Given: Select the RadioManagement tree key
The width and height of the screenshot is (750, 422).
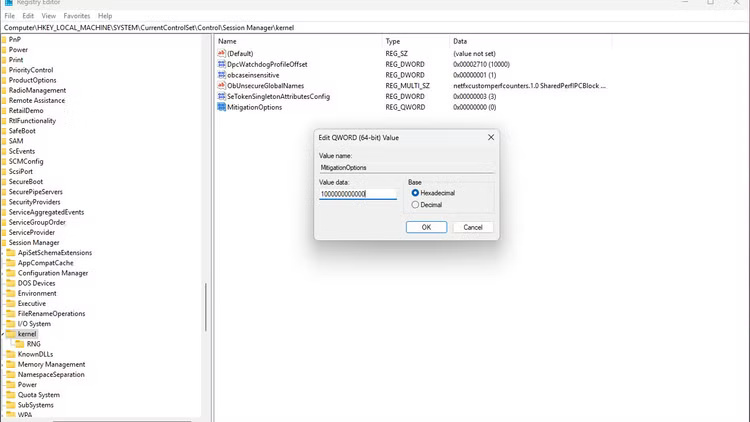Looking at the screenshot, I should (x=37, y=90).
